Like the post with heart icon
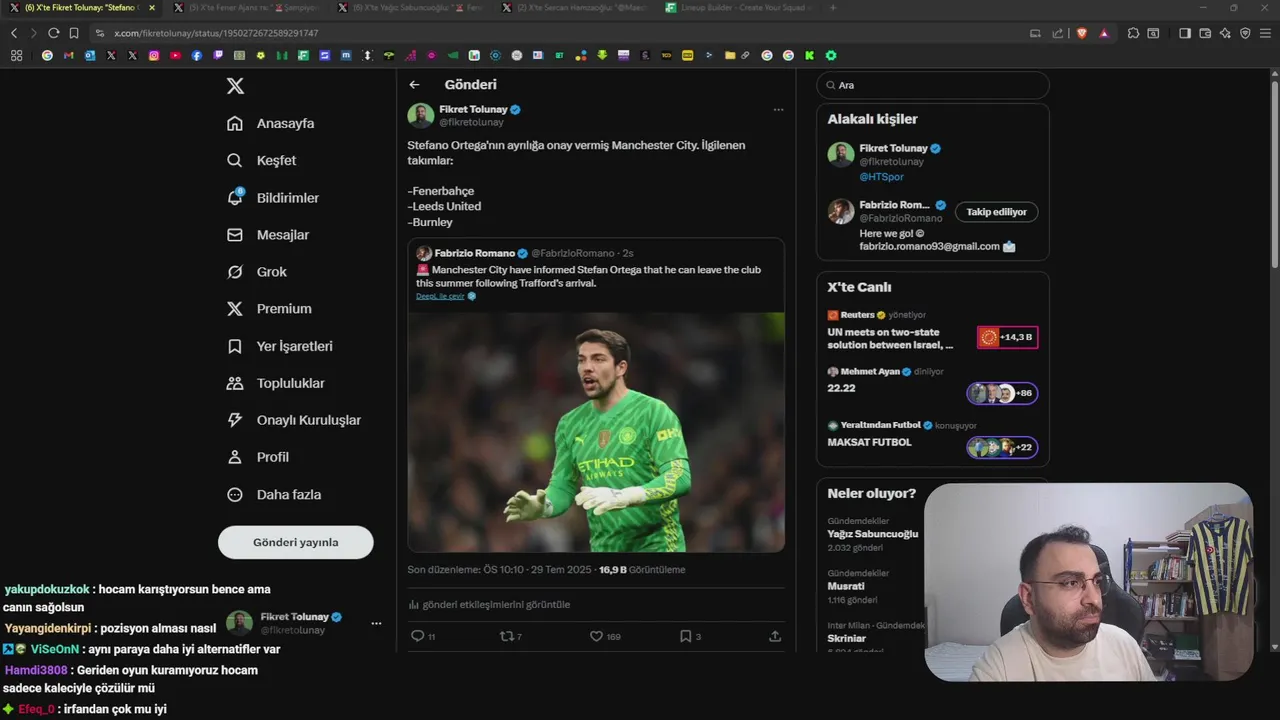Viewport: 1280px width, 720px height. (596, 636)
